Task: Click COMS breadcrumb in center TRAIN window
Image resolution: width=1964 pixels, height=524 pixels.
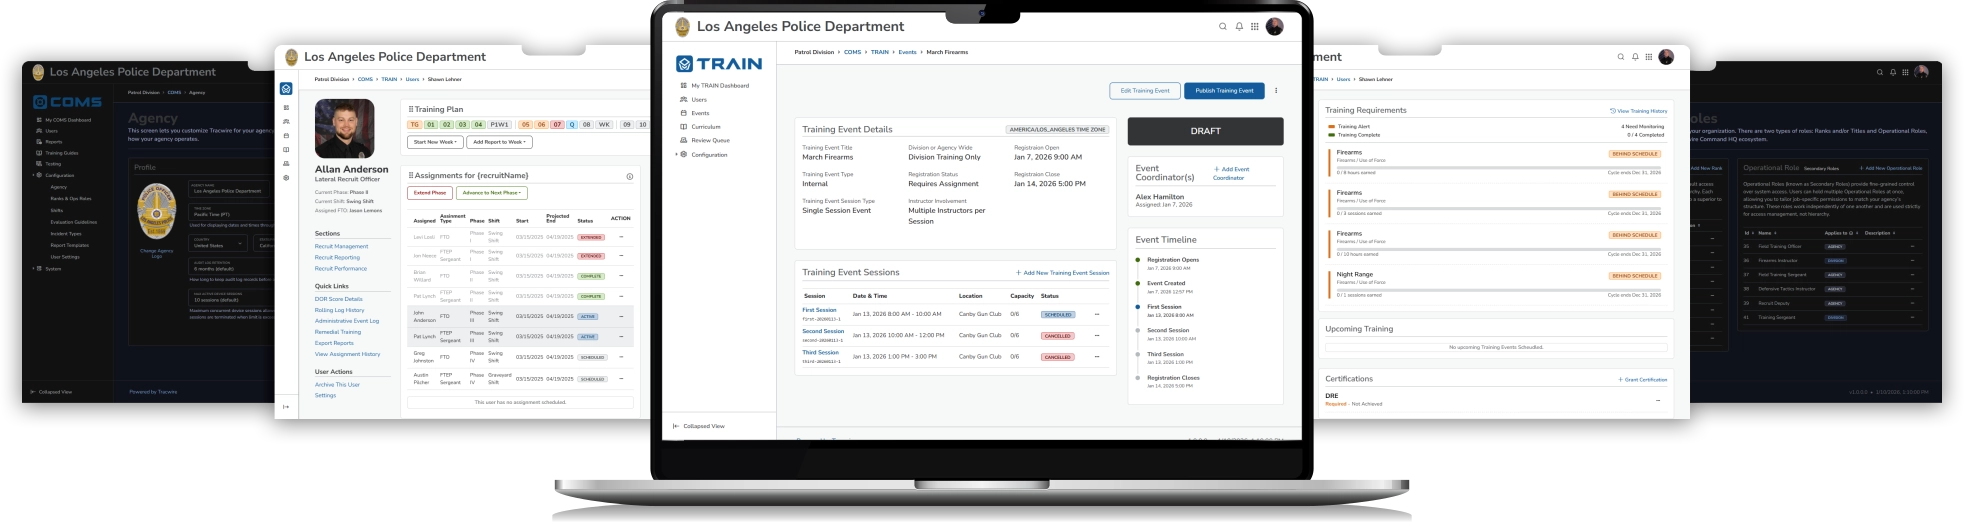Action: click(852, 52)
